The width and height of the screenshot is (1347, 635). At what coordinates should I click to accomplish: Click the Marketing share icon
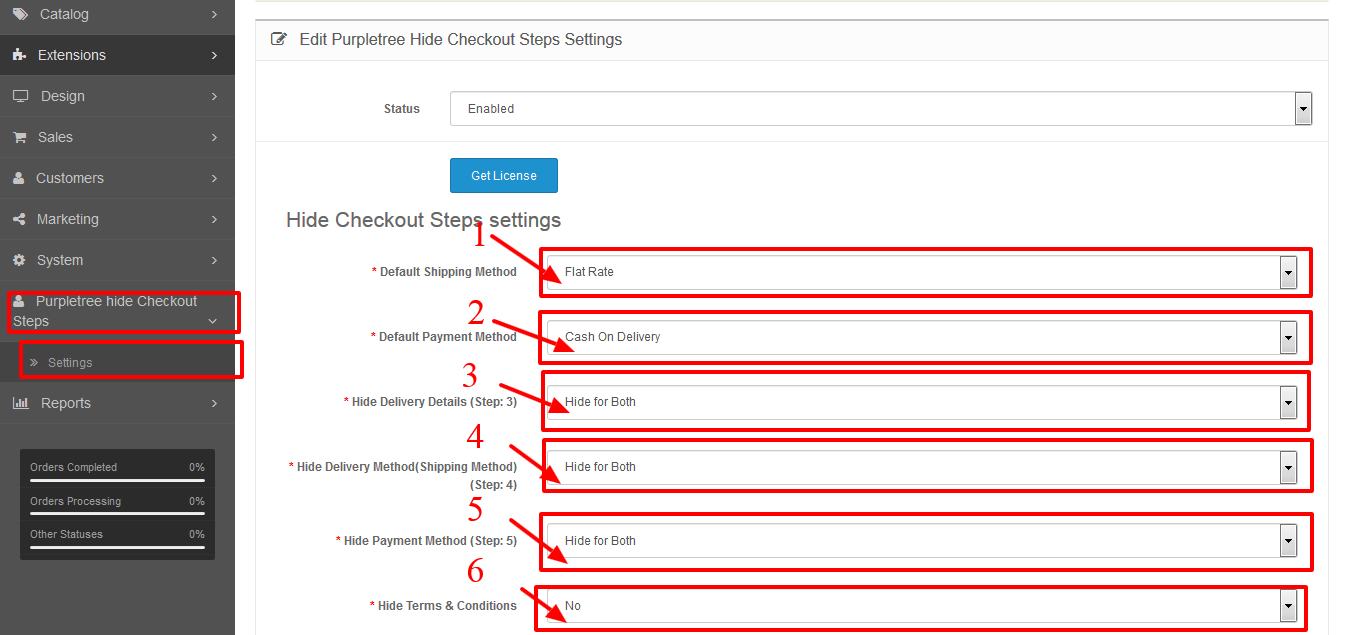point(19,219)
